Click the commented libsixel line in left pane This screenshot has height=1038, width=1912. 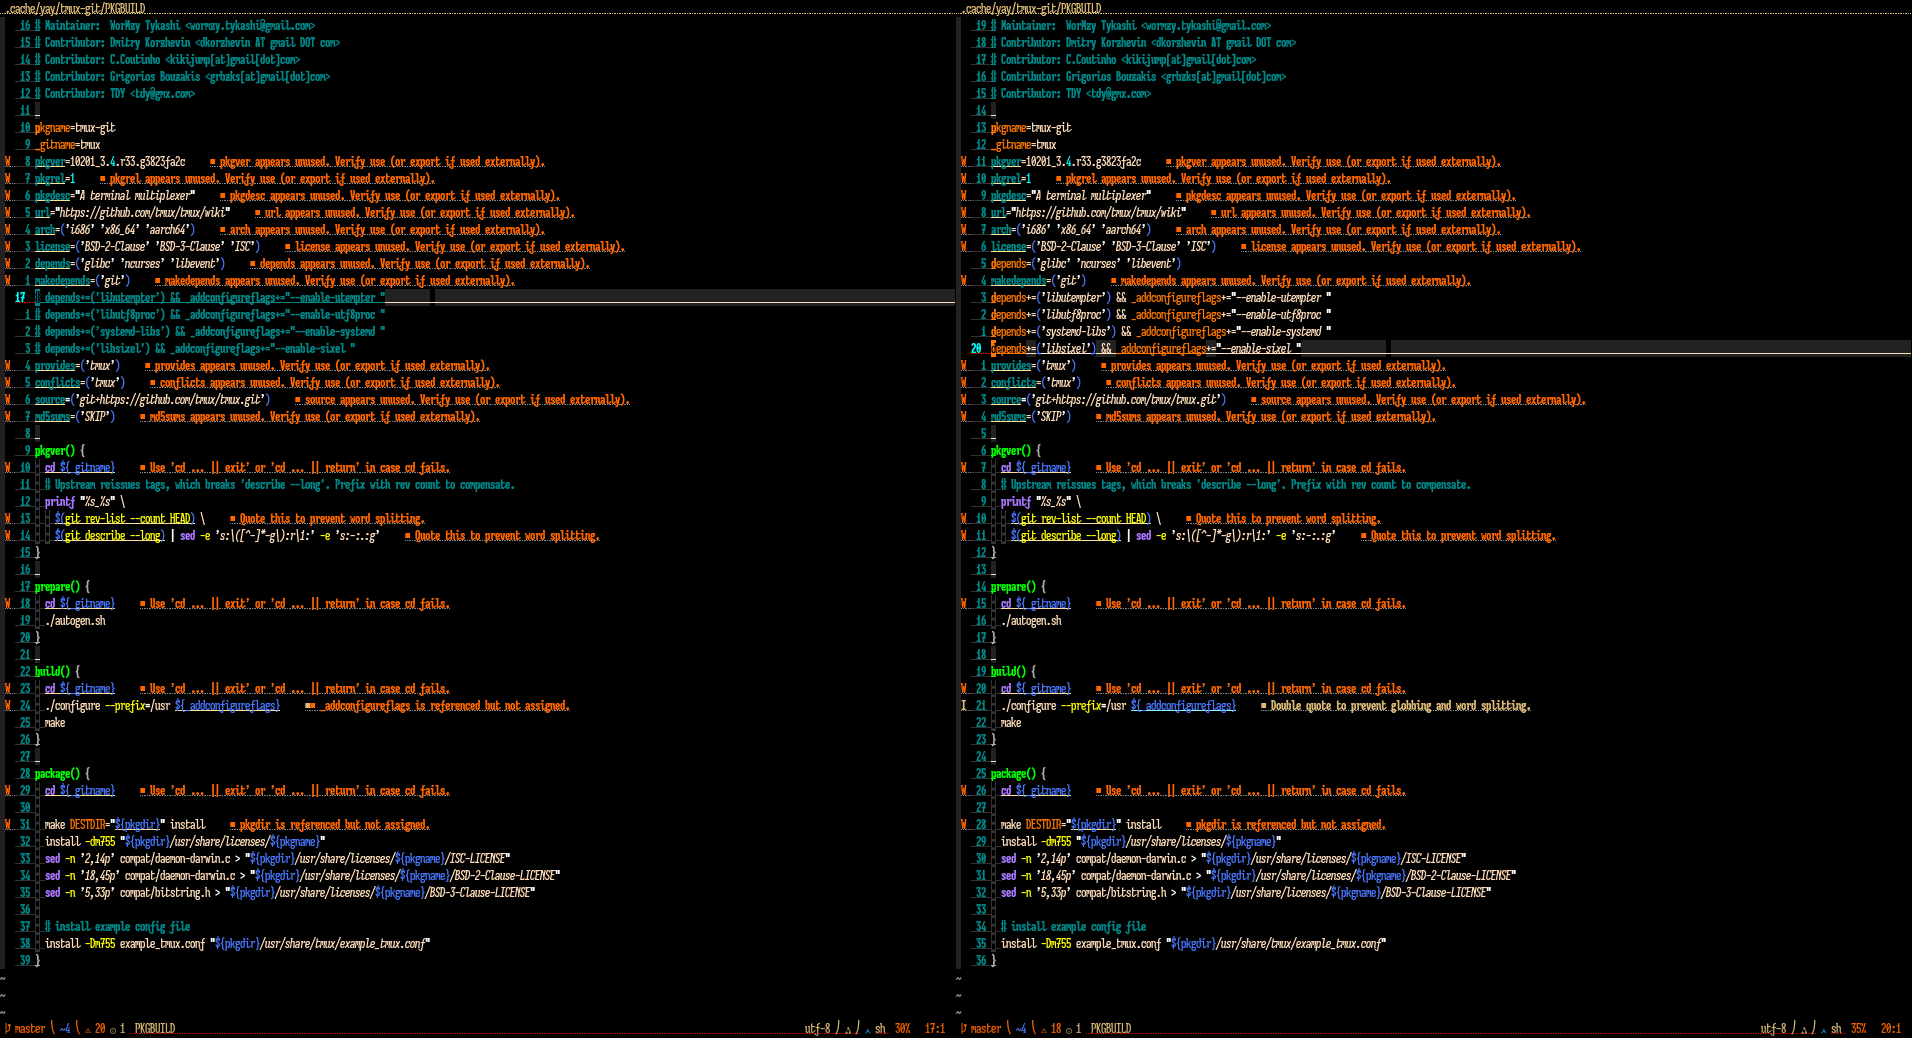coord(195,349)
